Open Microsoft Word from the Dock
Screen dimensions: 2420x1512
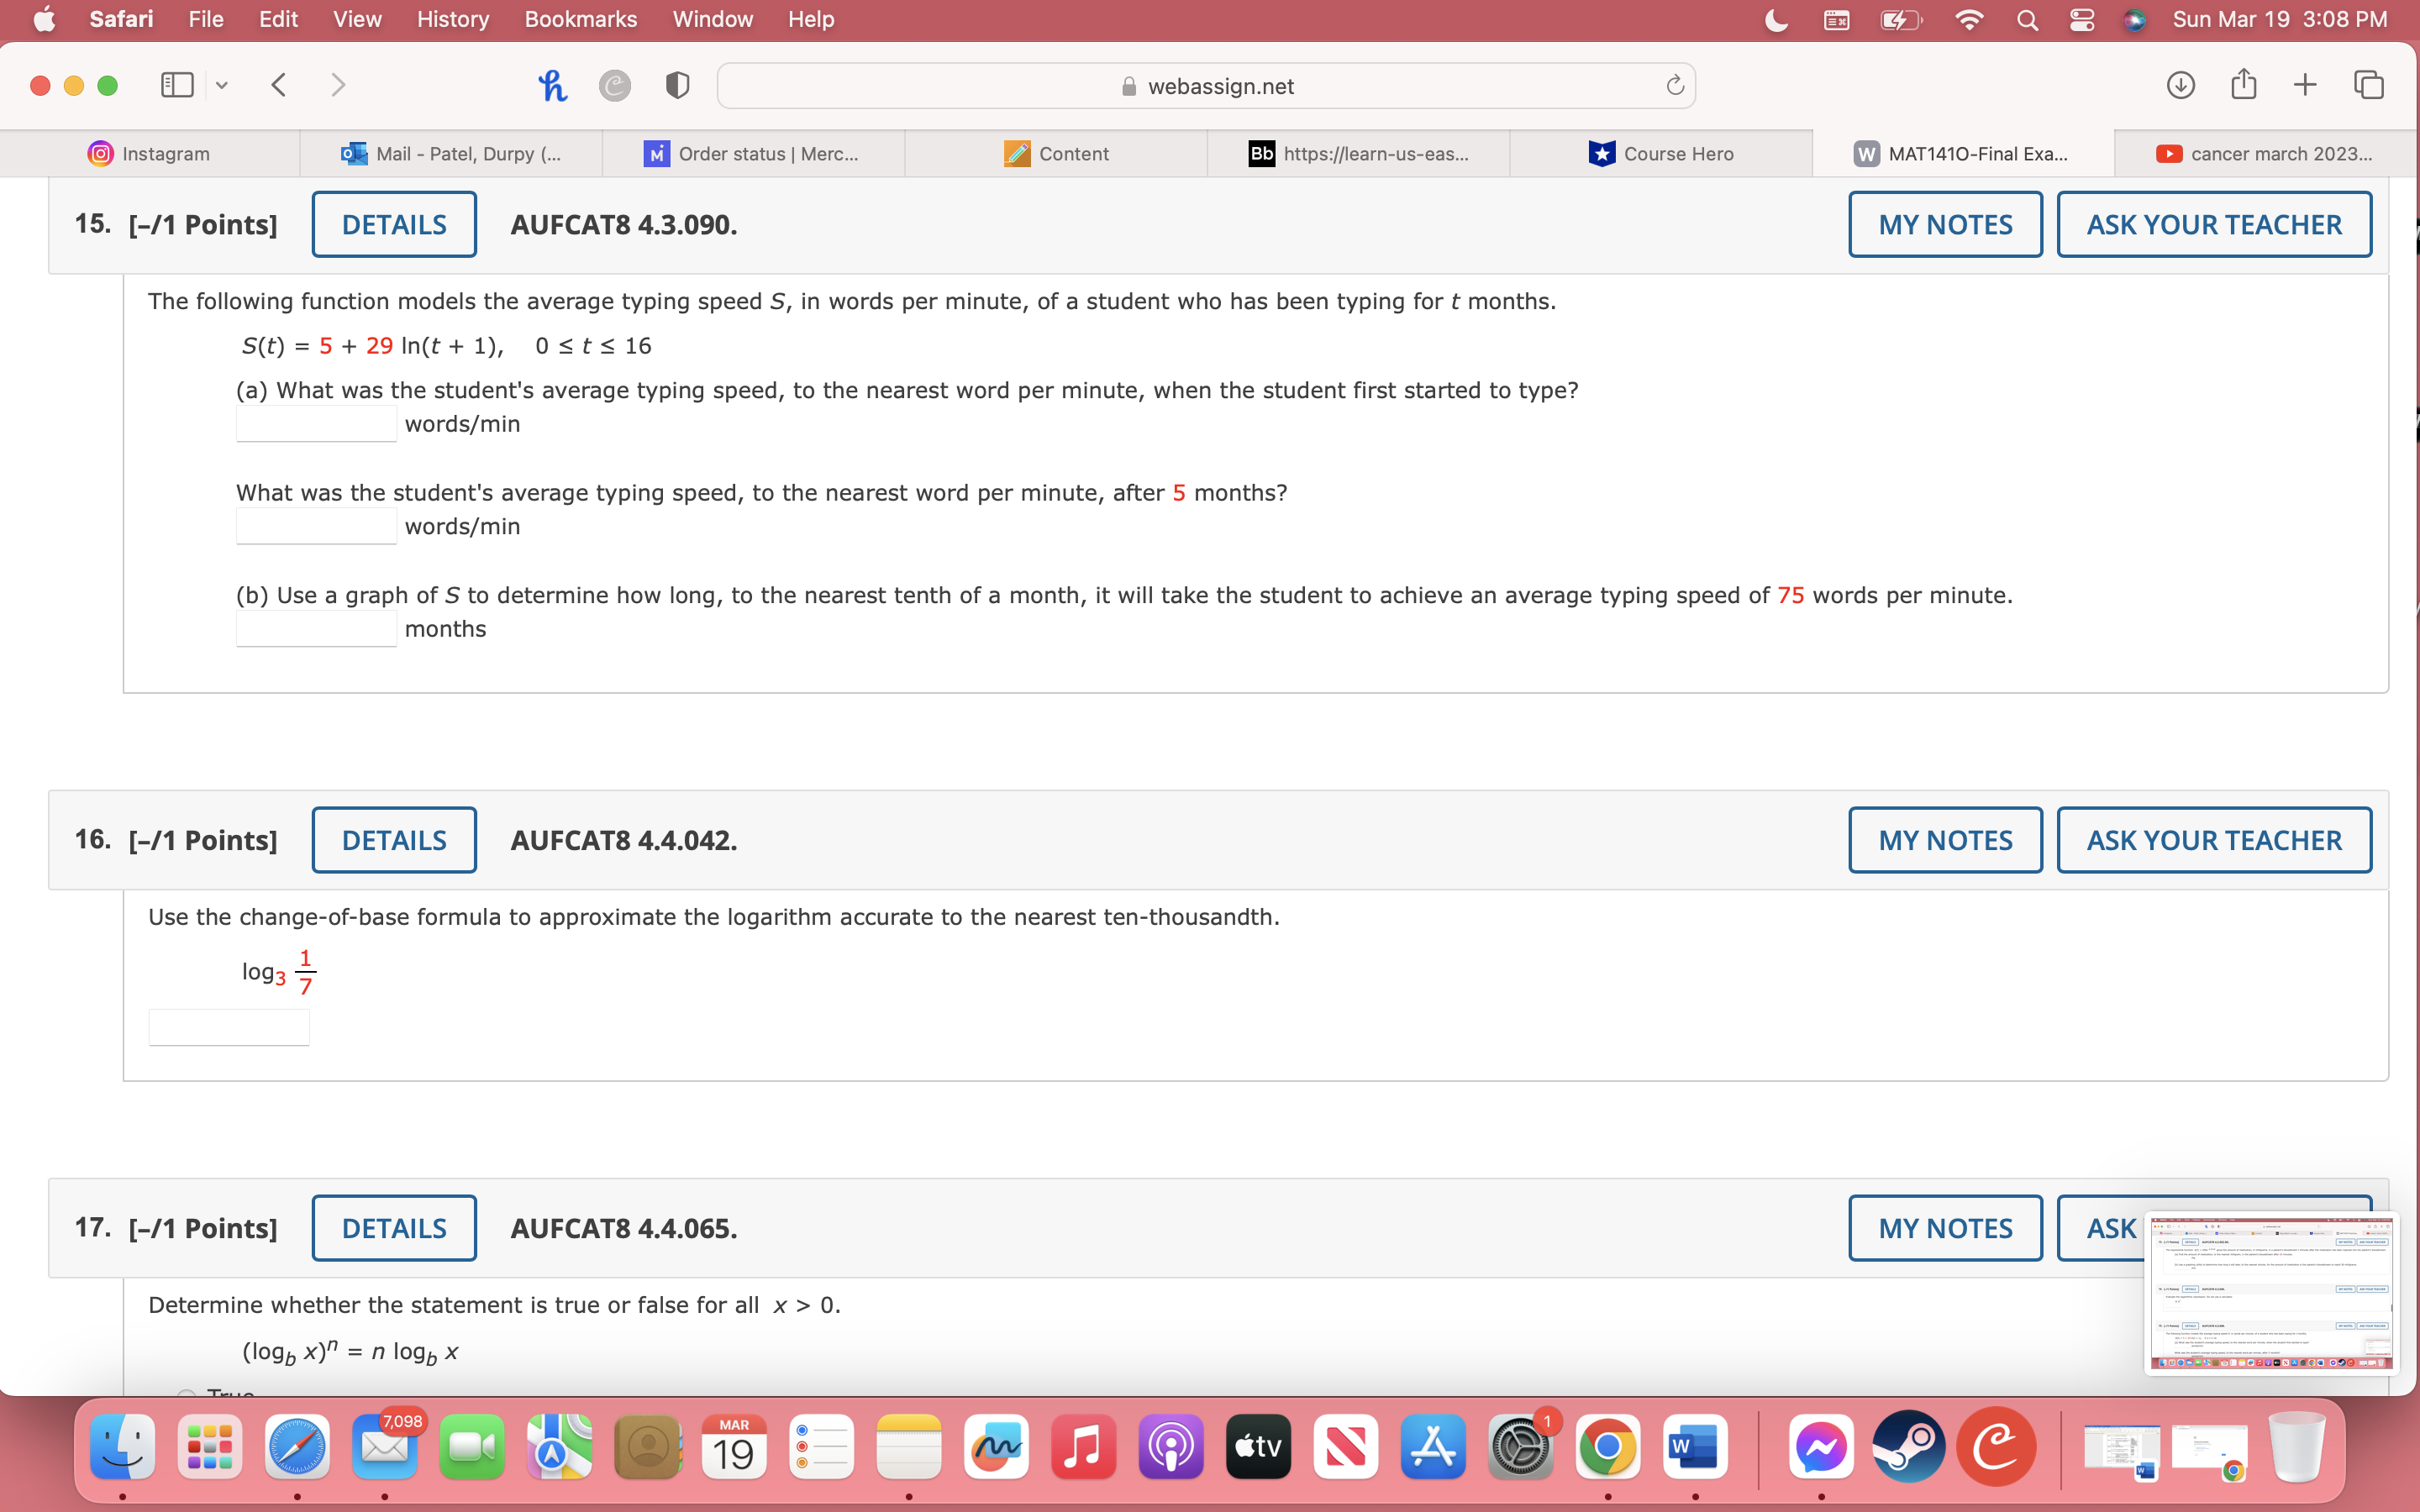1696,1446
